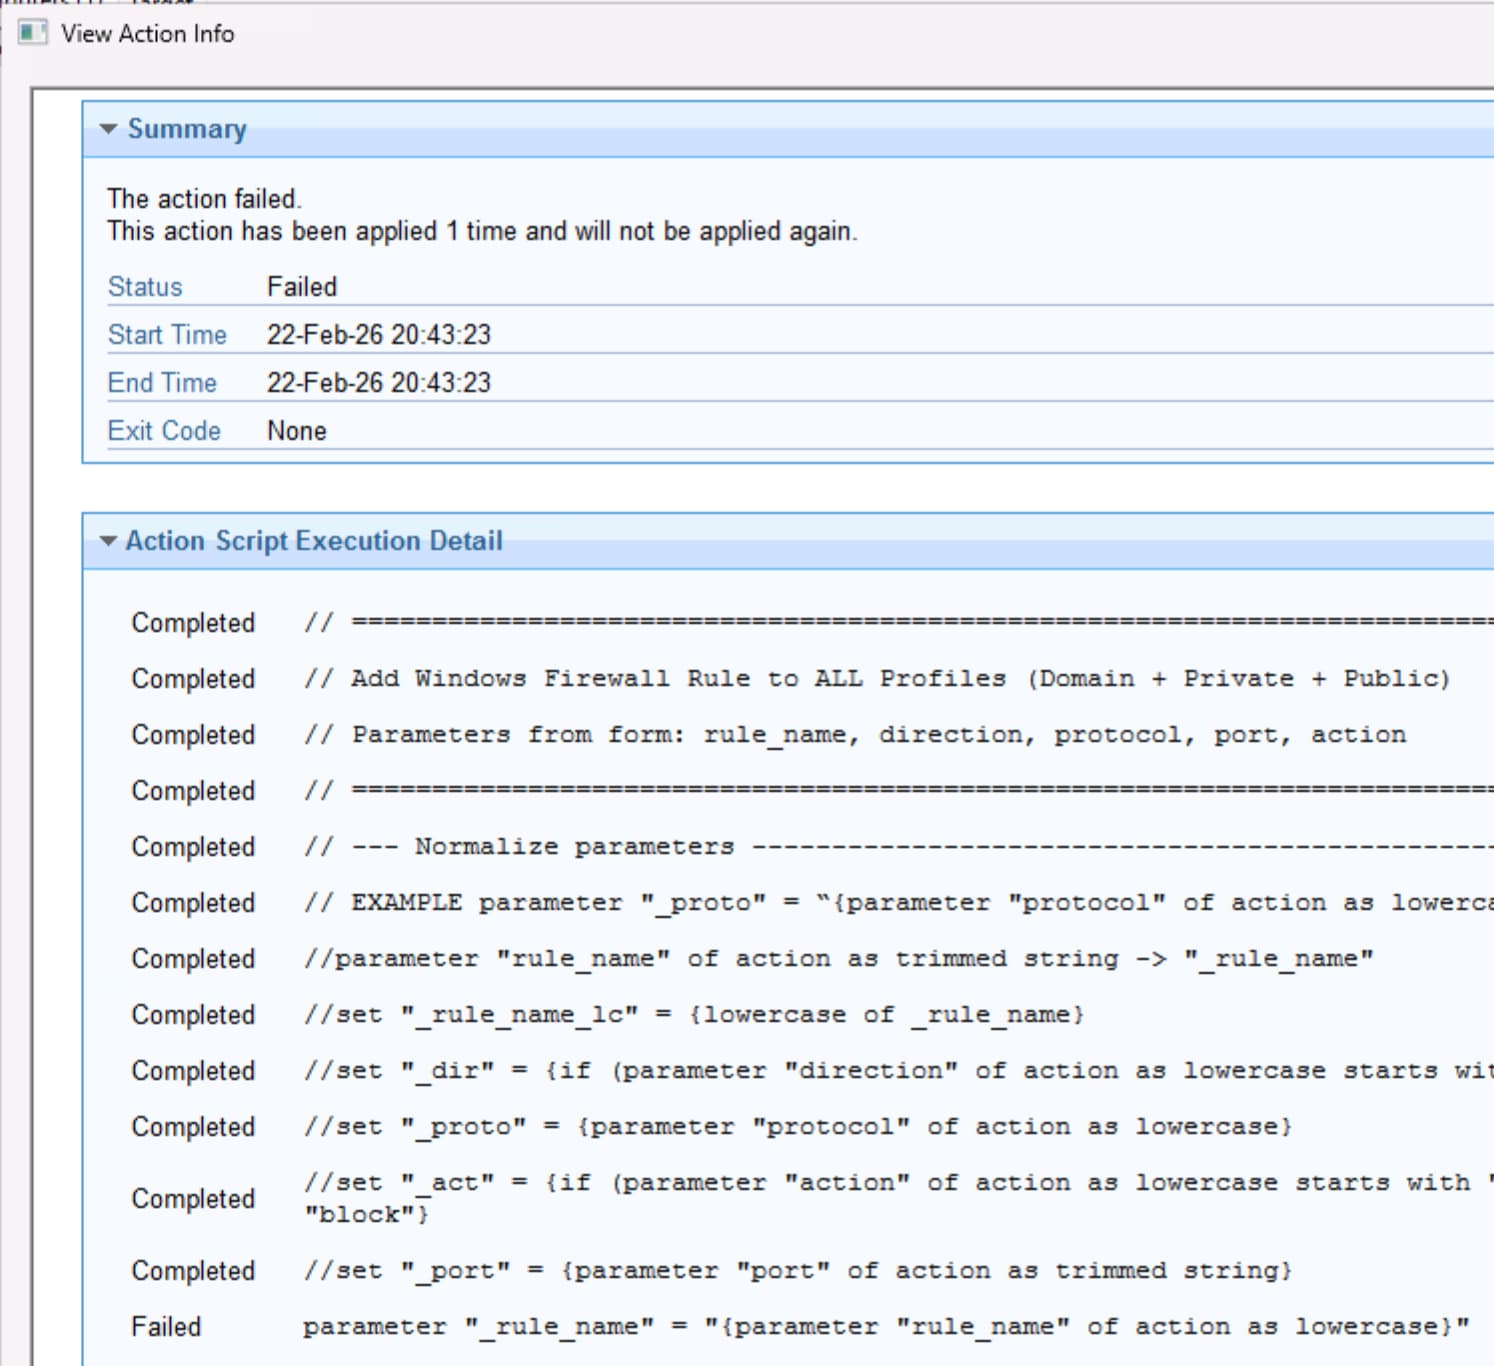Click the Start Time value 22-Feb-26 20:43:23
The height and width of the screenshot is (1366, 1494).
coord(378,335)
